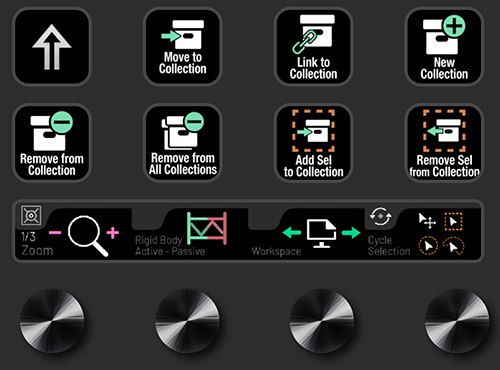Tap the Cycle Selection rotating arrows icon

coord(380,216)
